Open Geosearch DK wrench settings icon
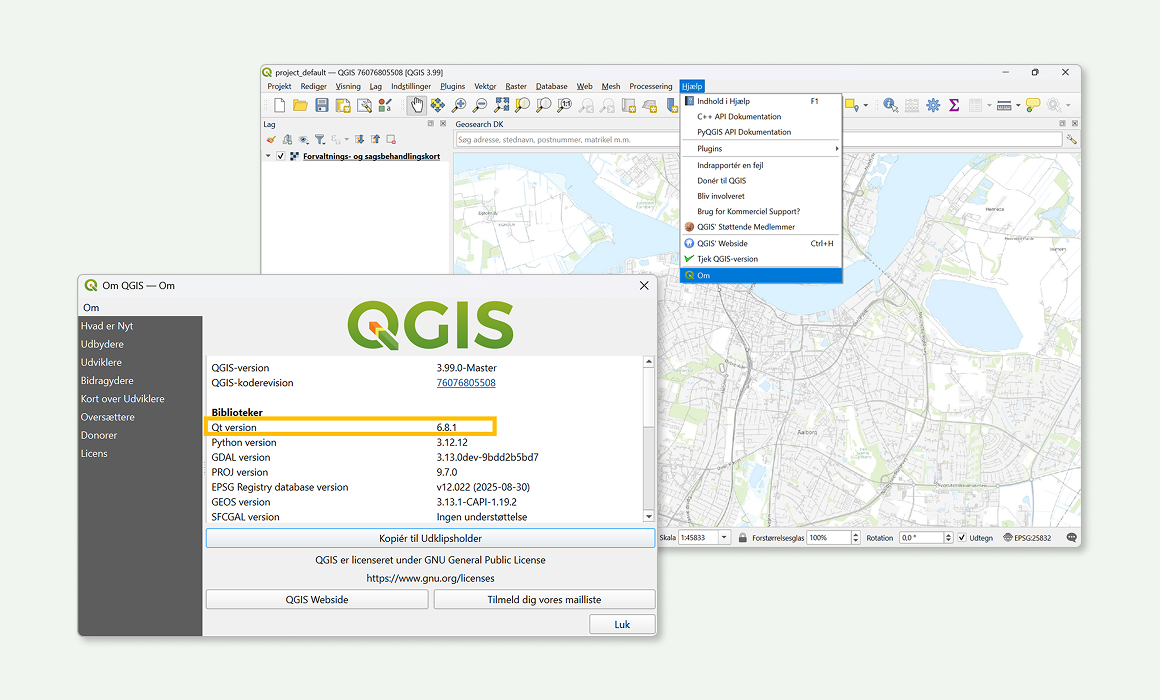The image size is (1160, 700). click(x=1072, y=140)
